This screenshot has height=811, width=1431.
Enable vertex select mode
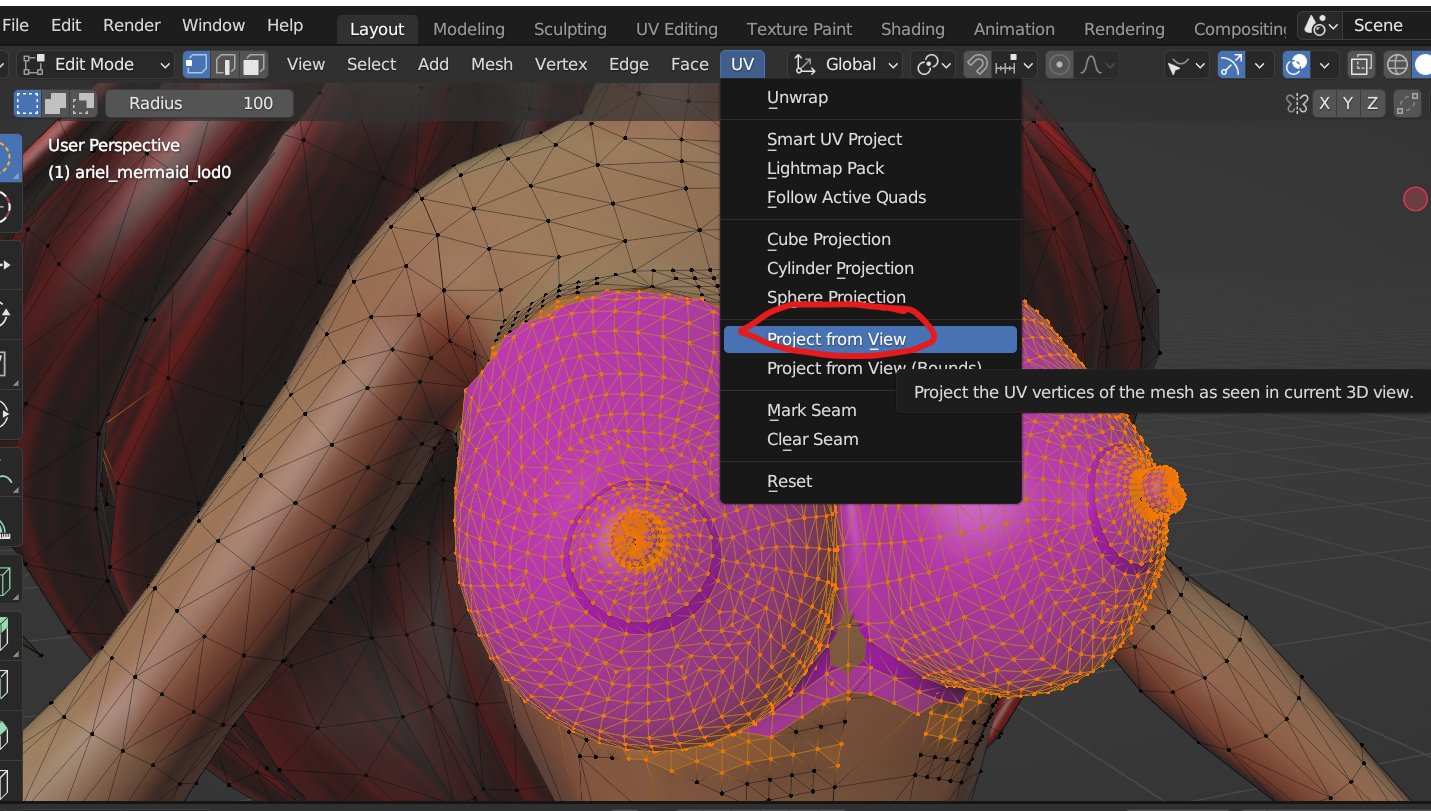tap(197, 65)
